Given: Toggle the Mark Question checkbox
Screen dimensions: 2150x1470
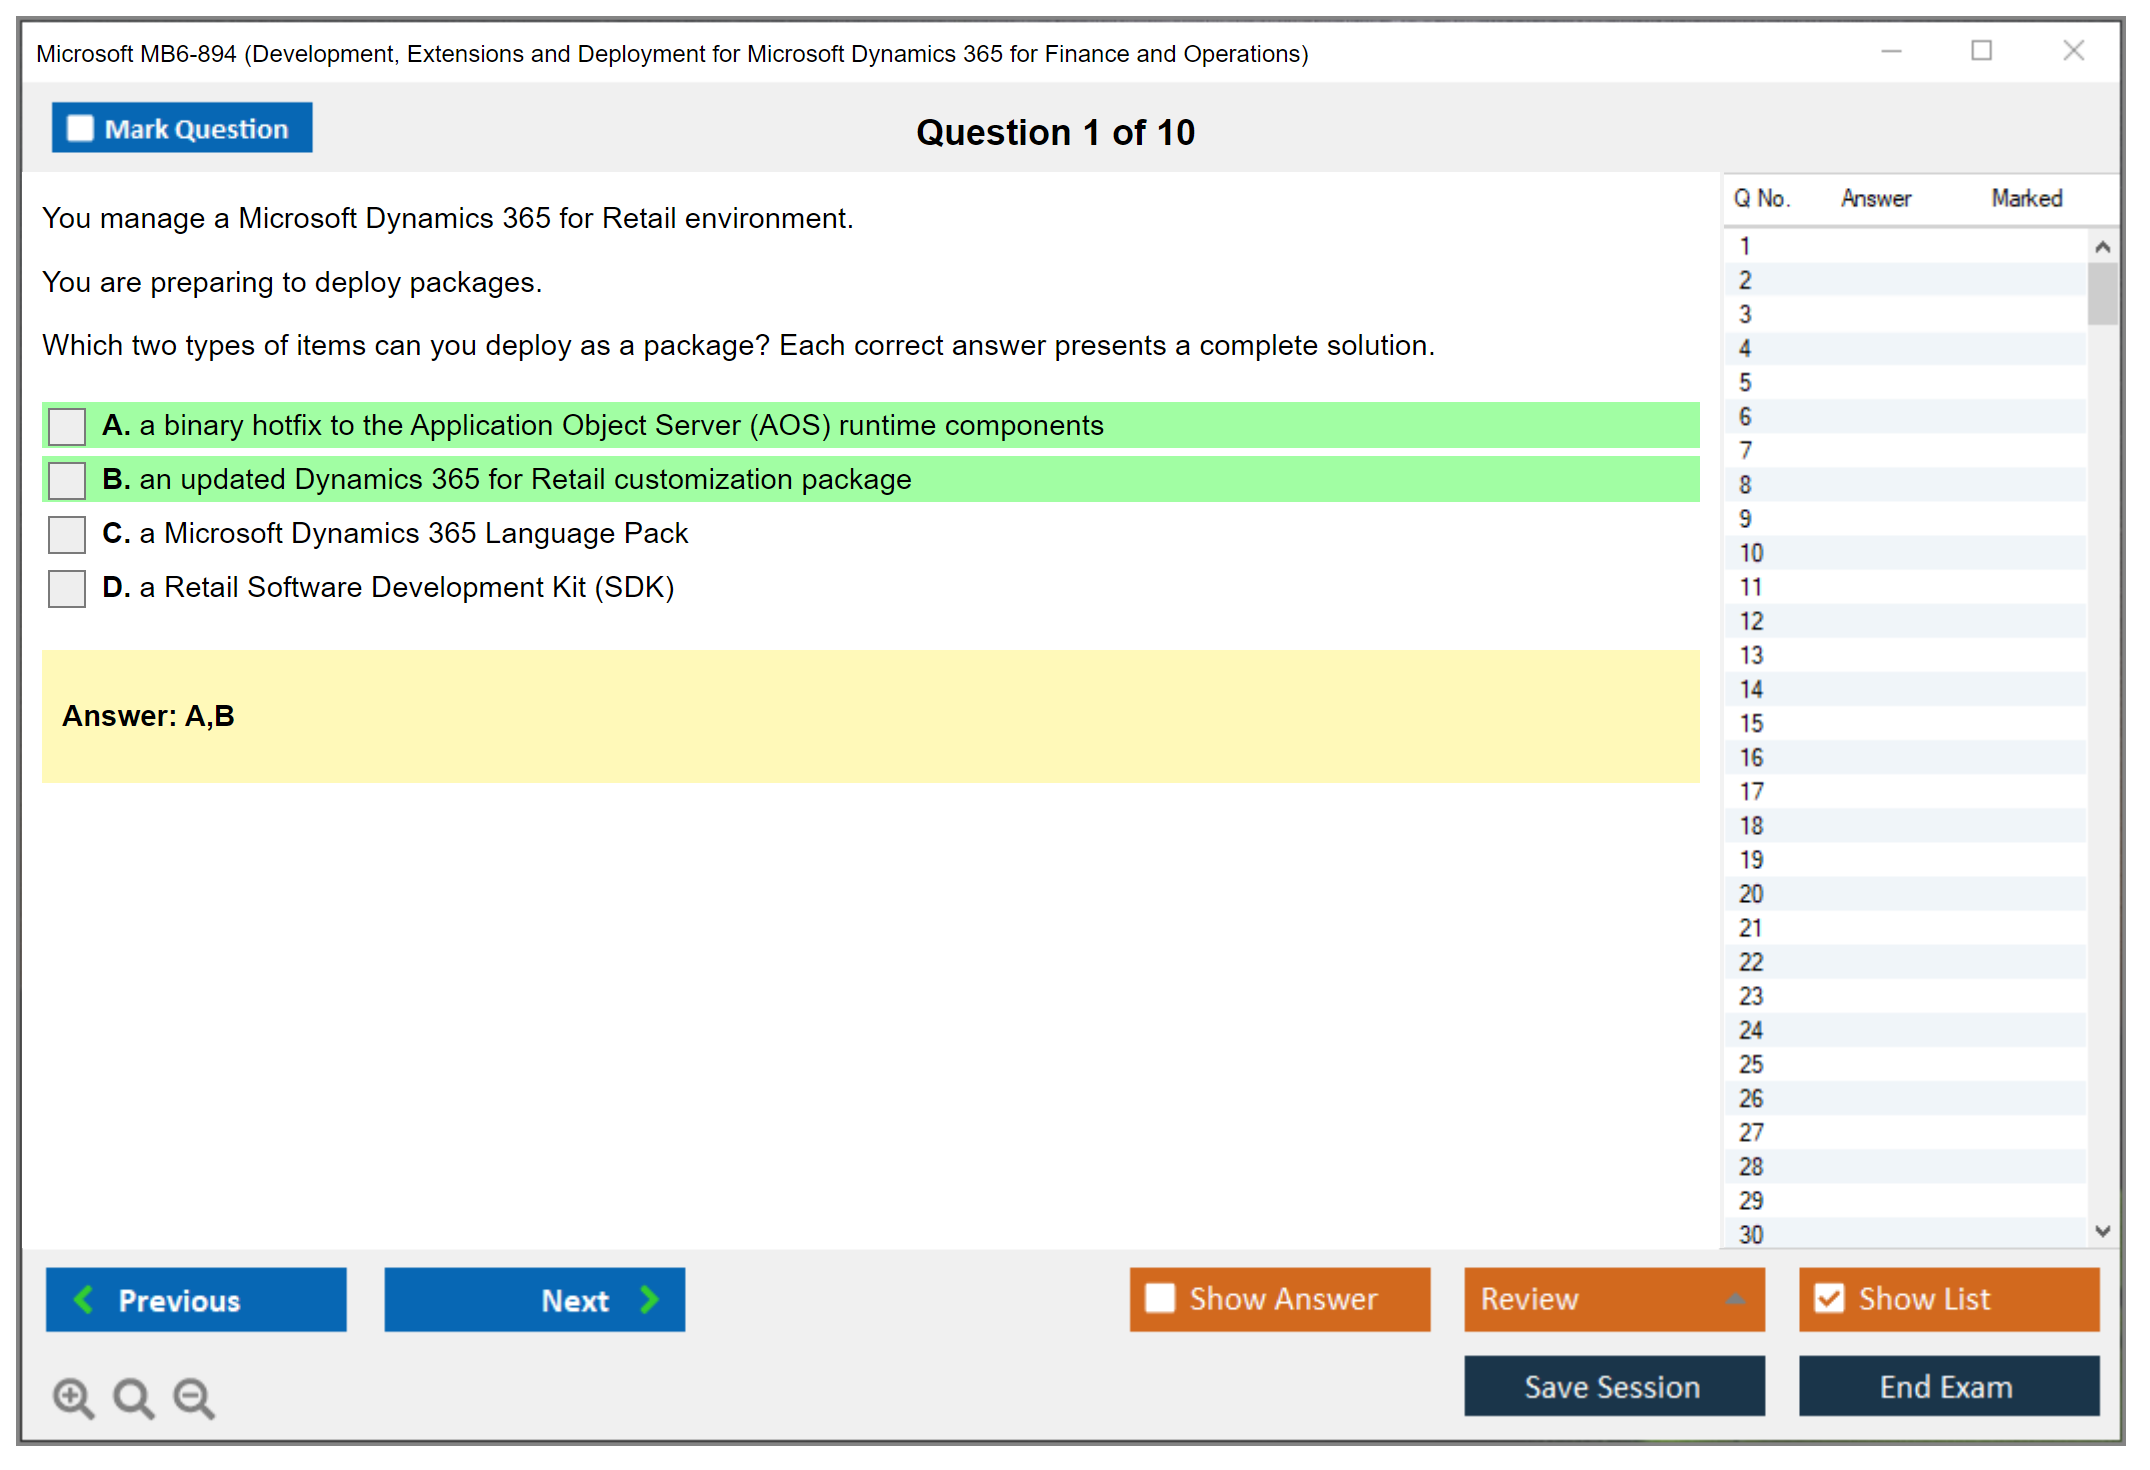Looking at the screenshot, I should [x=80, y=128].
